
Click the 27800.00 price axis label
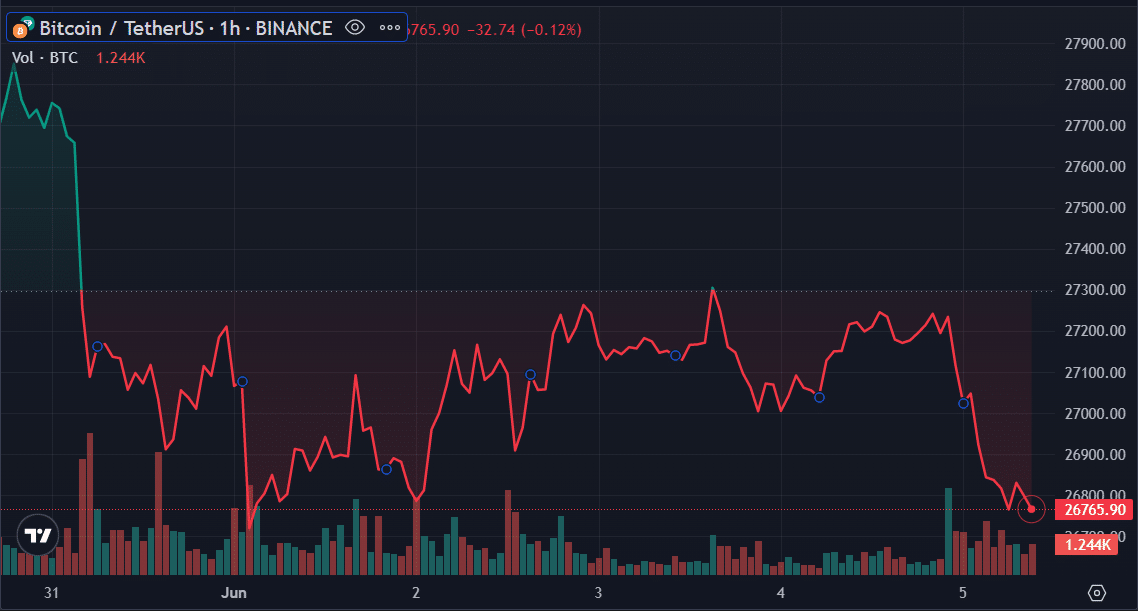click(1094, 84)
